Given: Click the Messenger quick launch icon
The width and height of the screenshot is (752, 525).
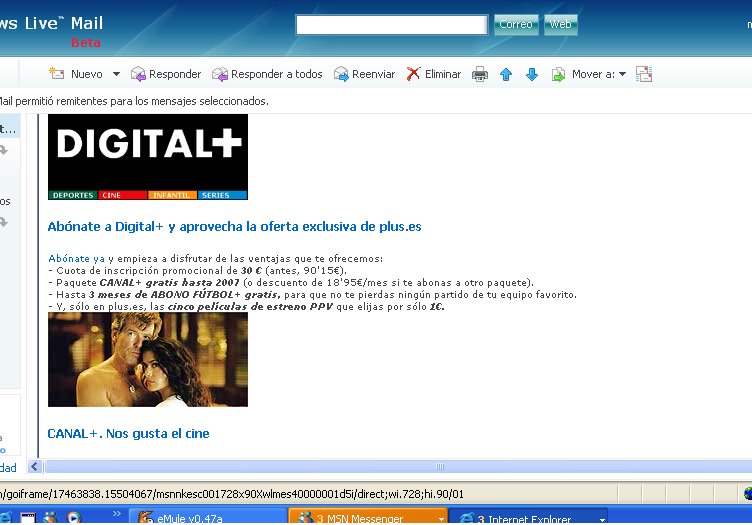Looking at the screenshot, I should 50,518.
